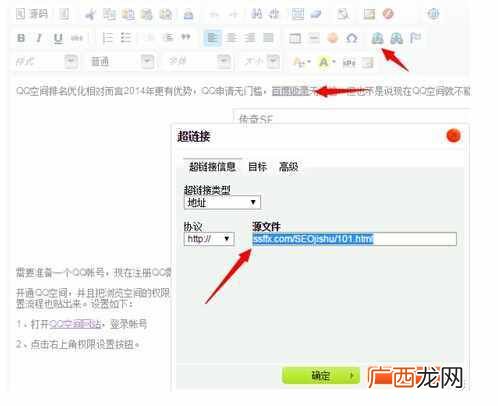Click the Undo arrow icon
Screen dimensions: 498x406
(214, 14)
